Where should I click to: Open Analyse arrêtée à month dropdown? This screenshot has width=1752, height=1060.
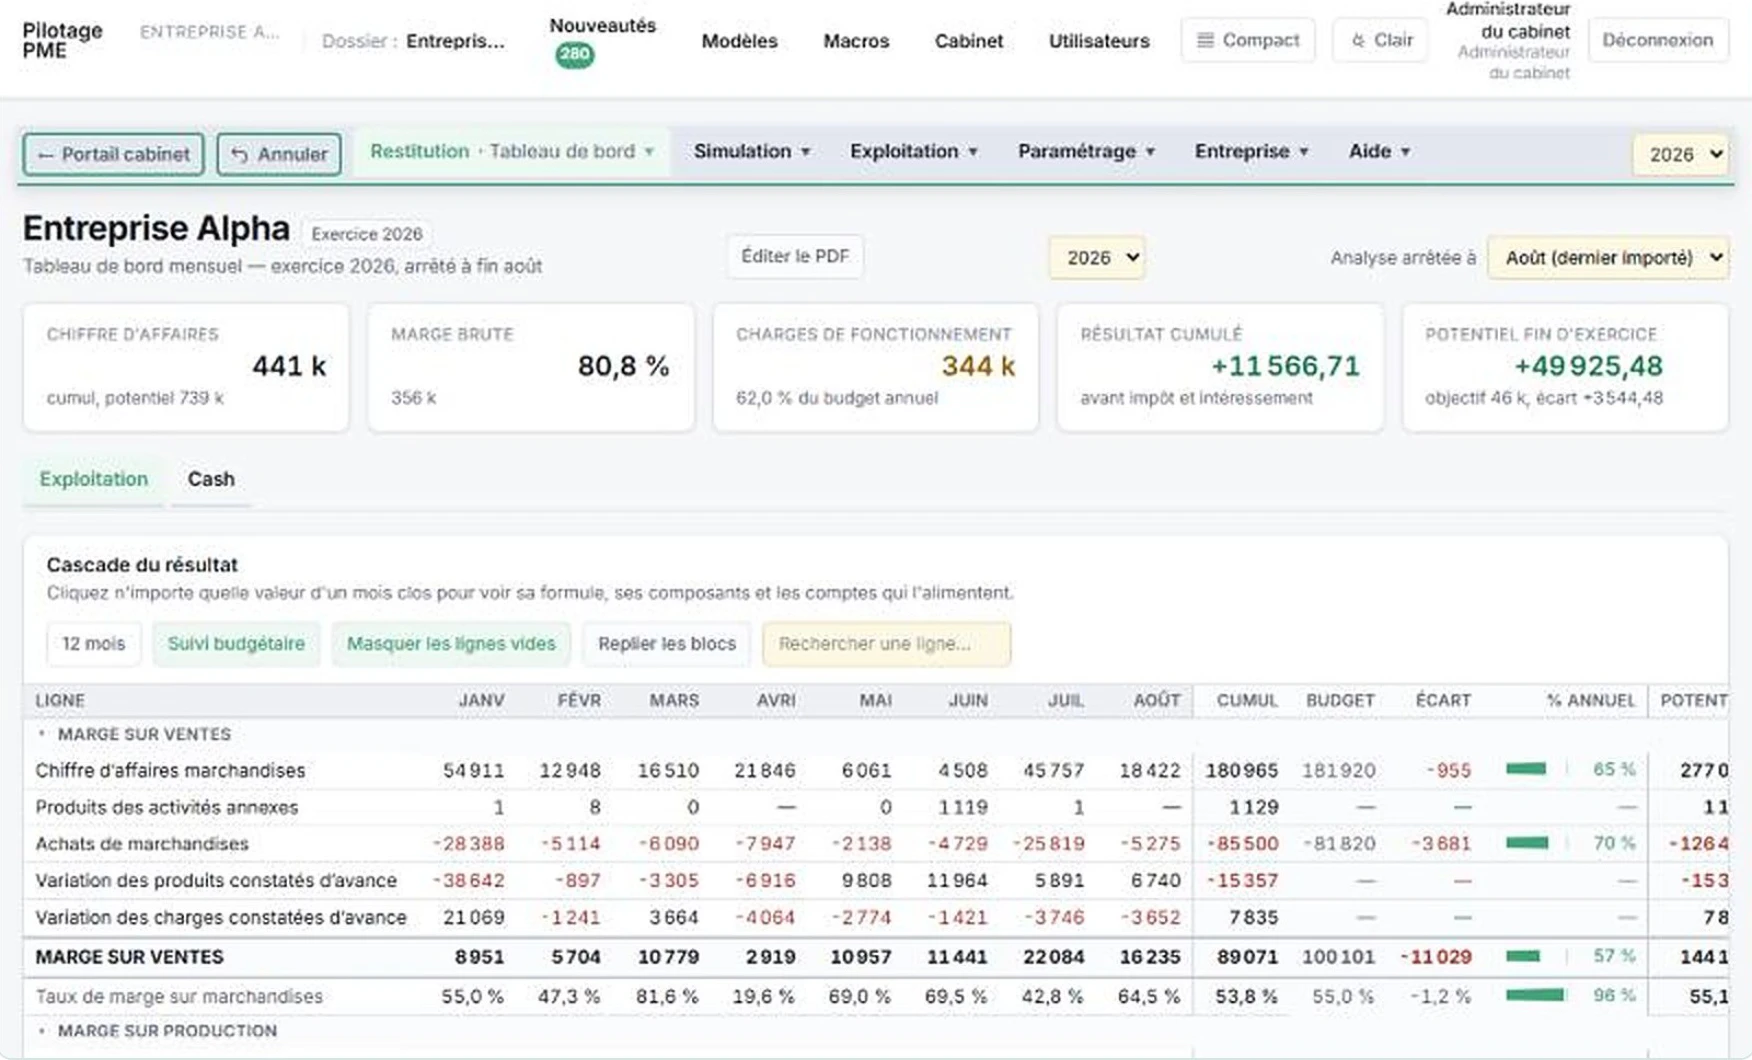click(1608, 258)
